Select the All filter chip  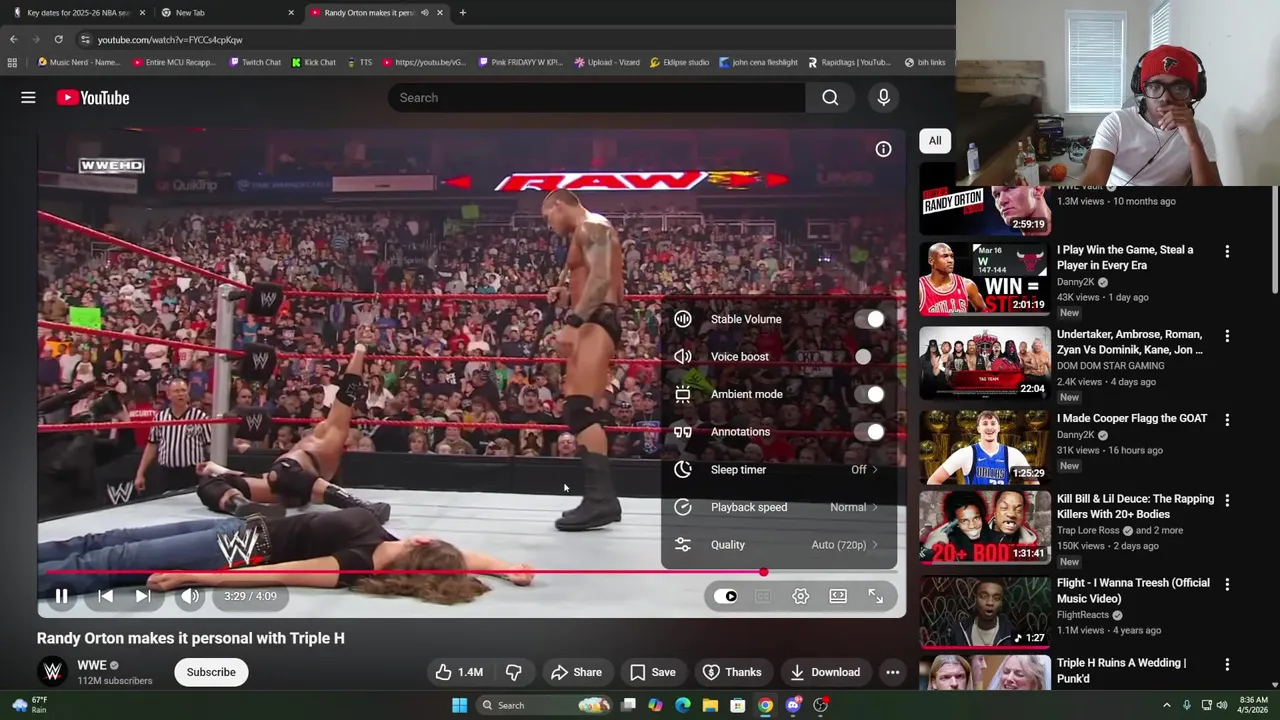935,141
